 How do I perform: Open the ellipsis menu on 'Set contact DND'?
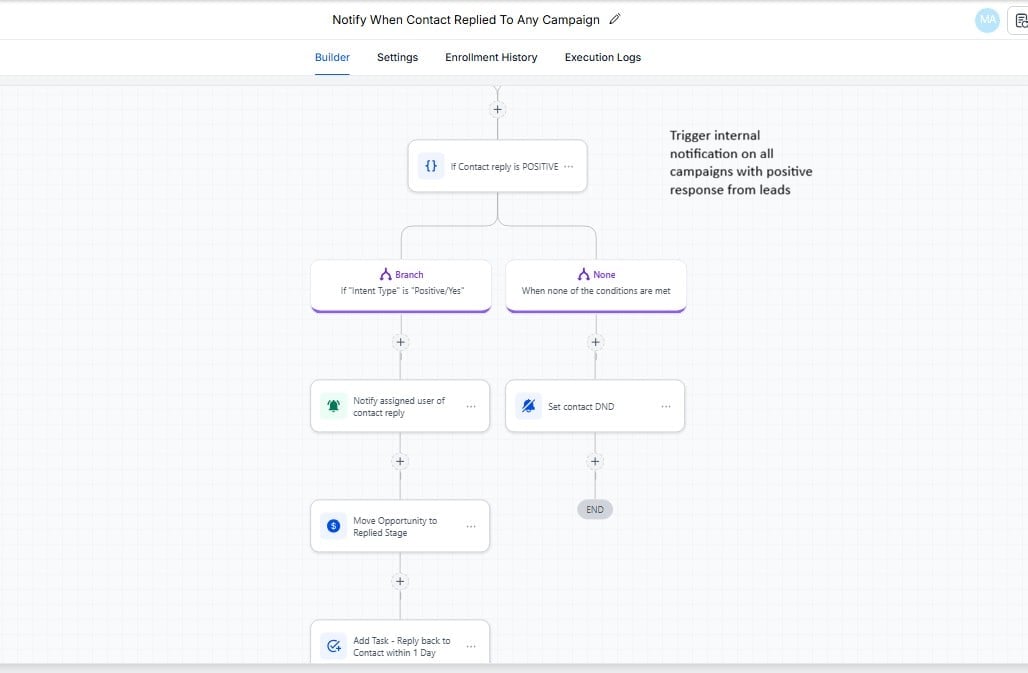[x=666, y=406]
